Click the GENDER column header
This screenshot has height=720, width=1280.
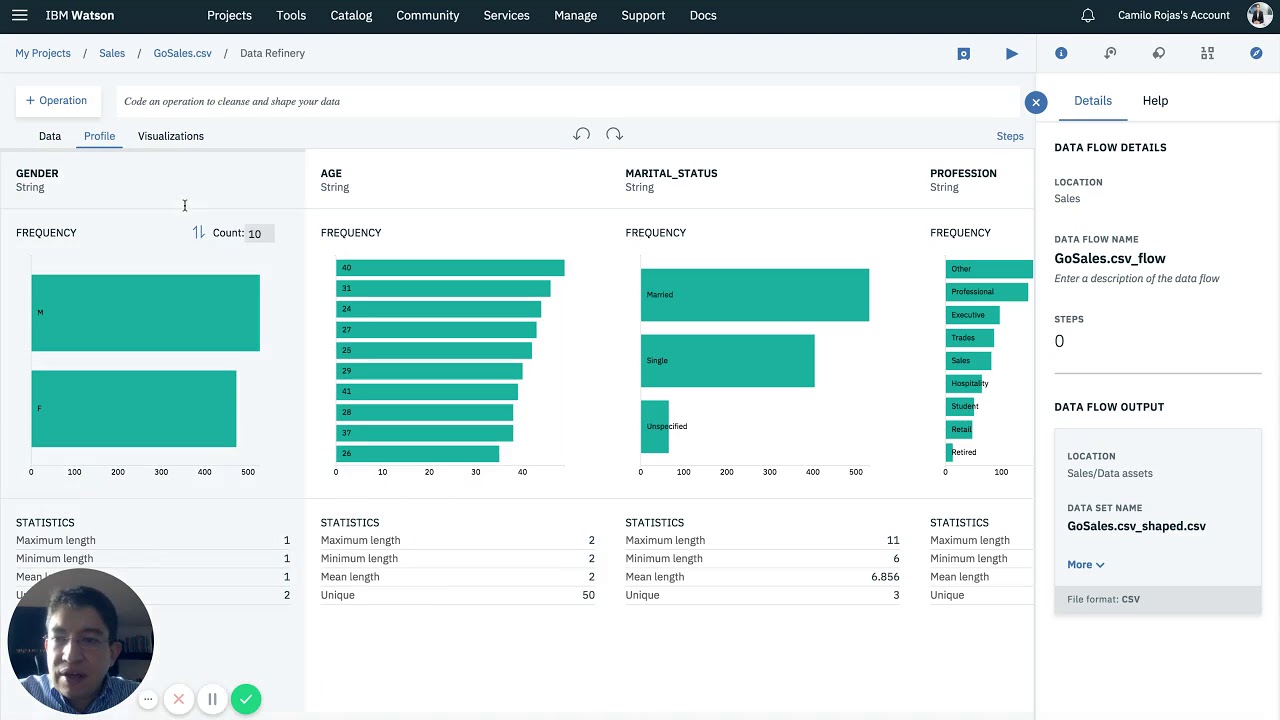click(37, 173)
